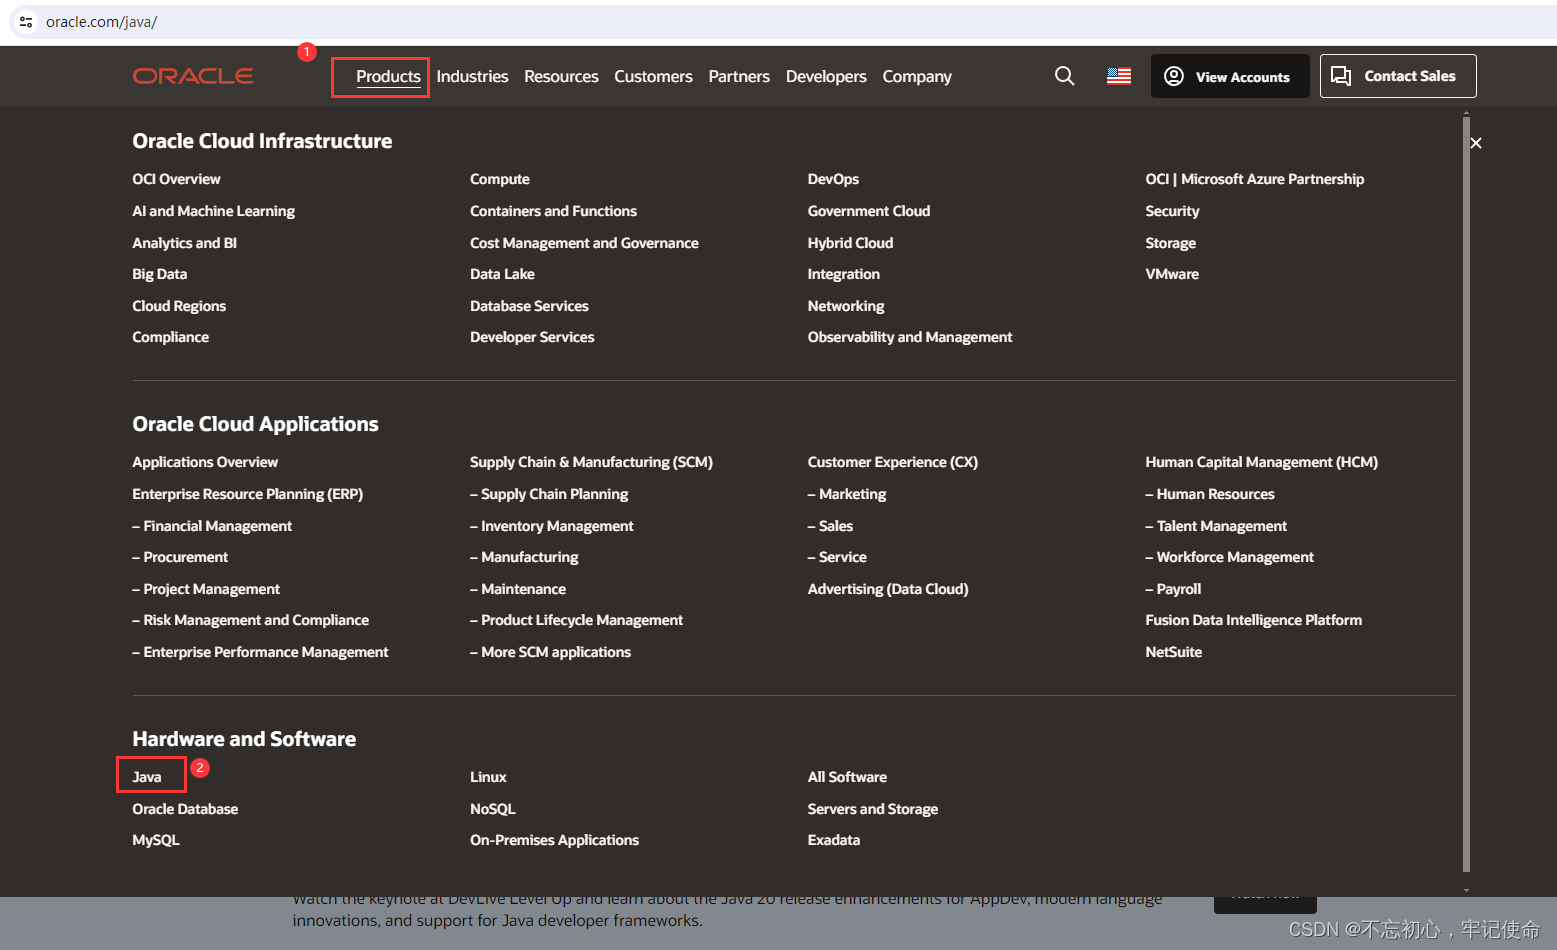This screenshot has height=950, width=1557.
Task: Select Compute under Cloud Infrastructure
Action: (500, 179)
